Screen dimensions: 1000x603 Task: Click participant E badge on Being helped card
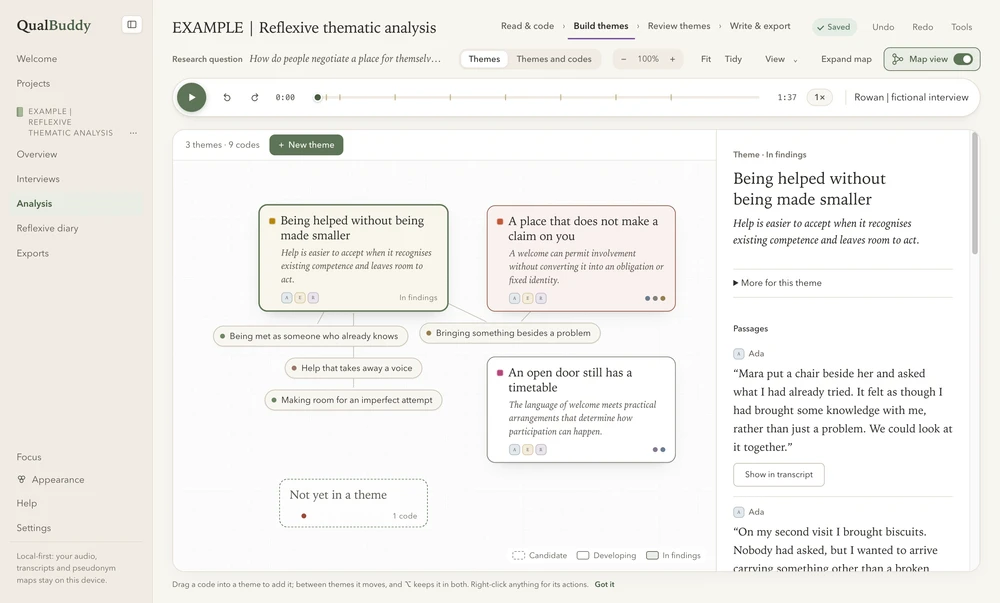[300, 298]
